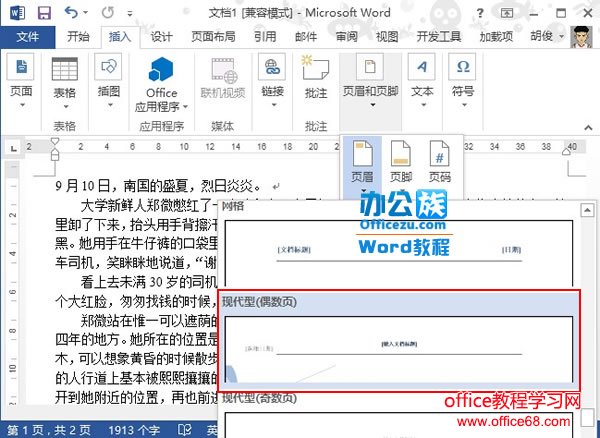This screenshot has height=438, width=600.
Task: Open the 符号 (Symbols) ribbon dropdown
Action: (x=463, y=81)
